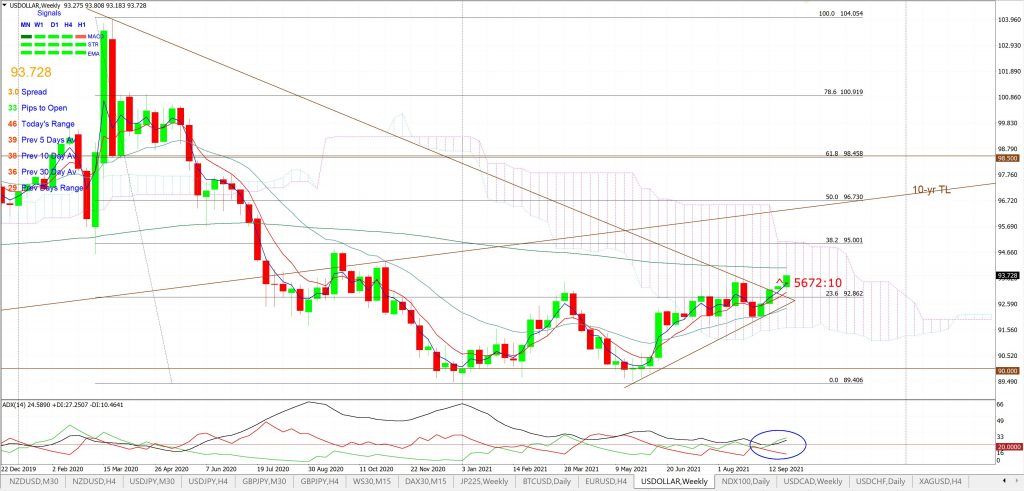Viewport: 1024px width, 491px height.
Task: Click the EMA signal row label
Action: 95,53
